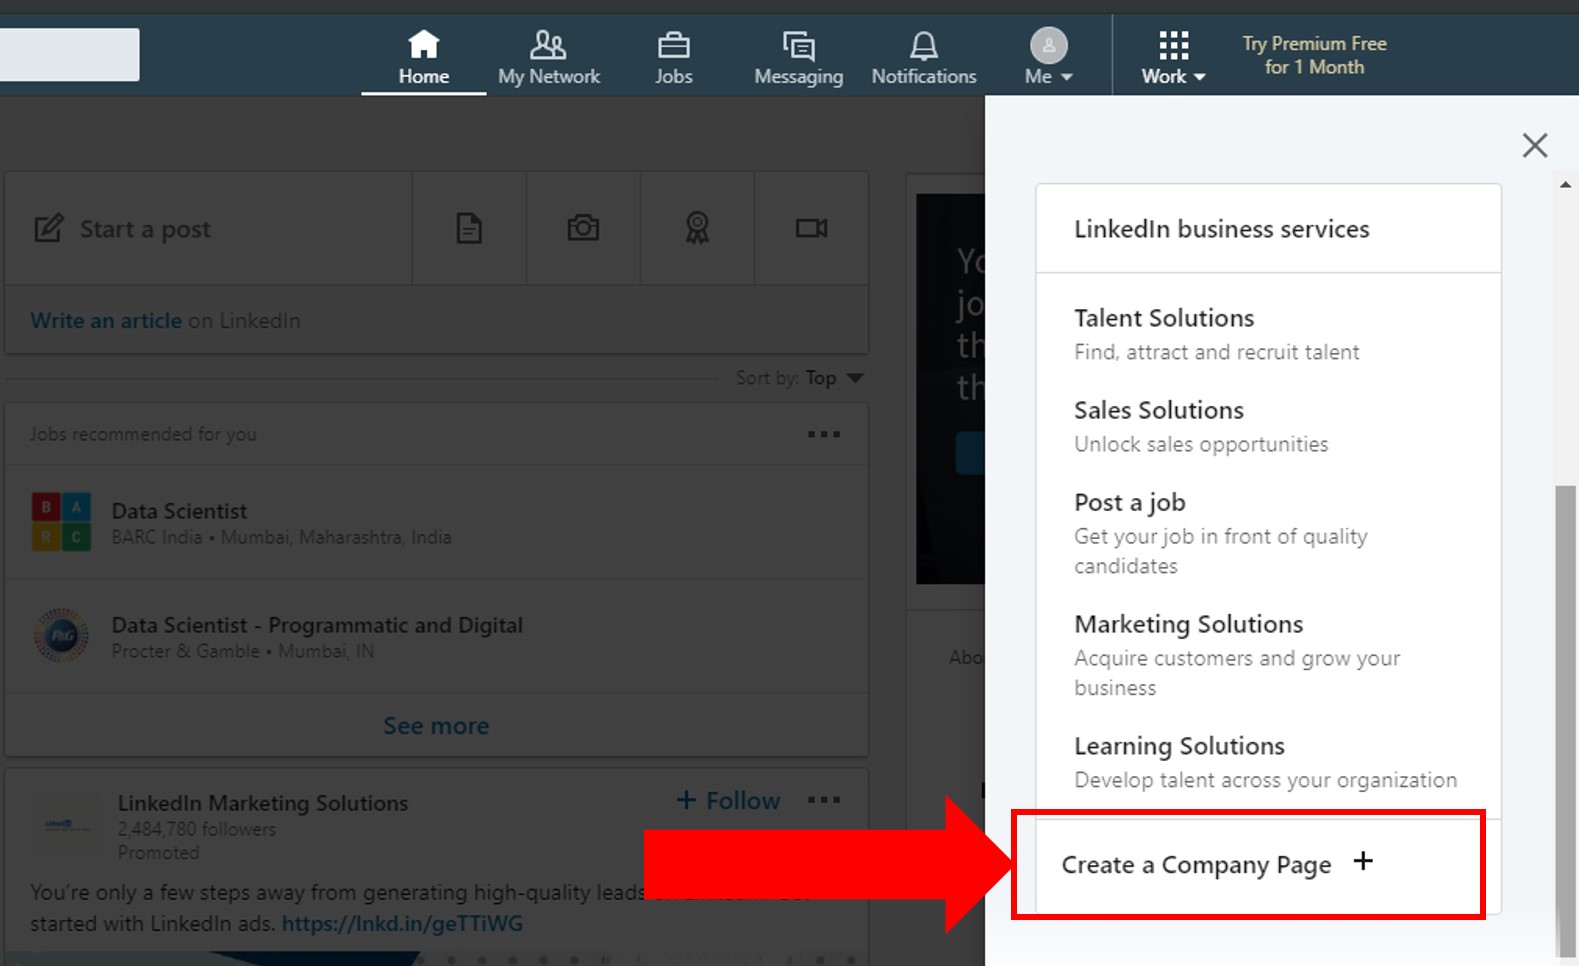The height and width of the screenshot is (966, 1579).
Task: Click the My Network people icon
Action: point(548,44)
